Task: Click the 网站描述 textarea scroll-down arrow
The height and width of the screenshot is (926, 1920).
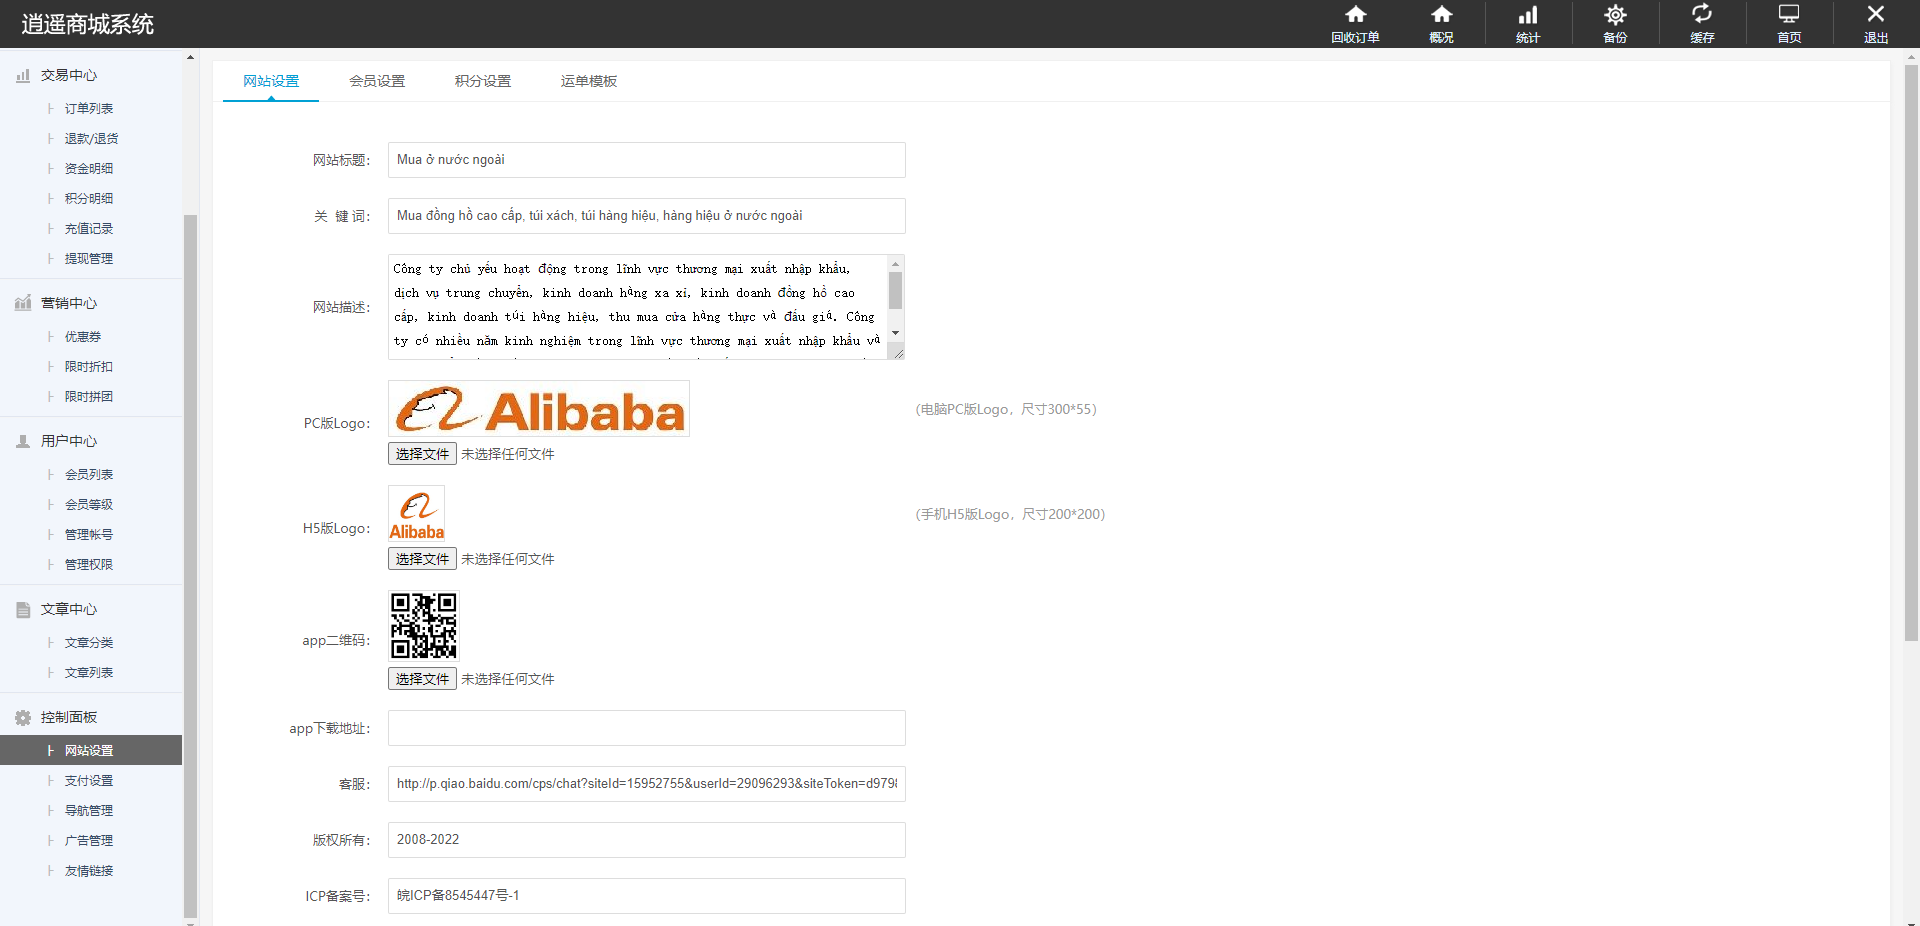Action: click(895, 333)
